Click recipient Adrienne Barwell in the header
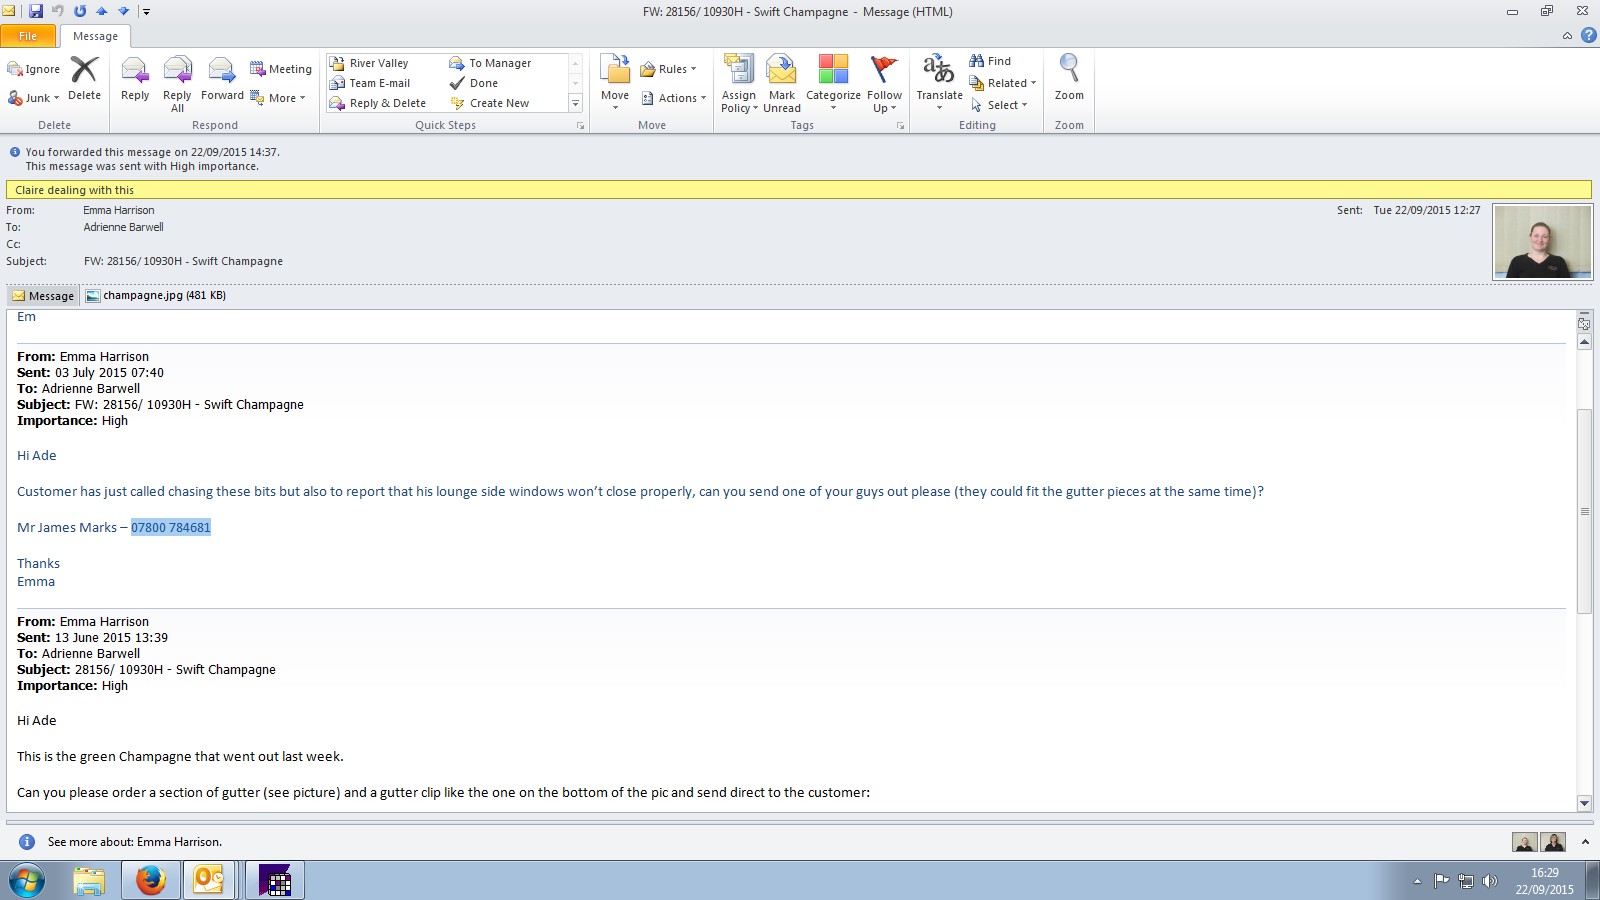1600x900 pixels. [123, 228]
